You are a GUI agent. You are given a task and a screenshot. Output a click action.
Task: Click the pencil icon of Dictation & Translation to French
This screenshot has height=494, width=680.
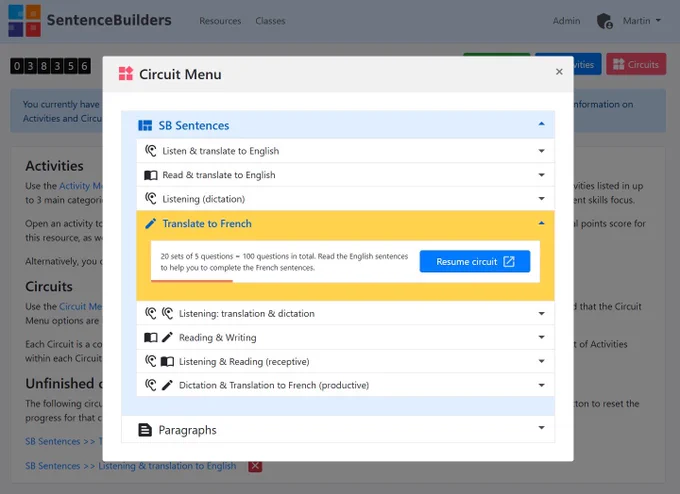click(167, 385)
